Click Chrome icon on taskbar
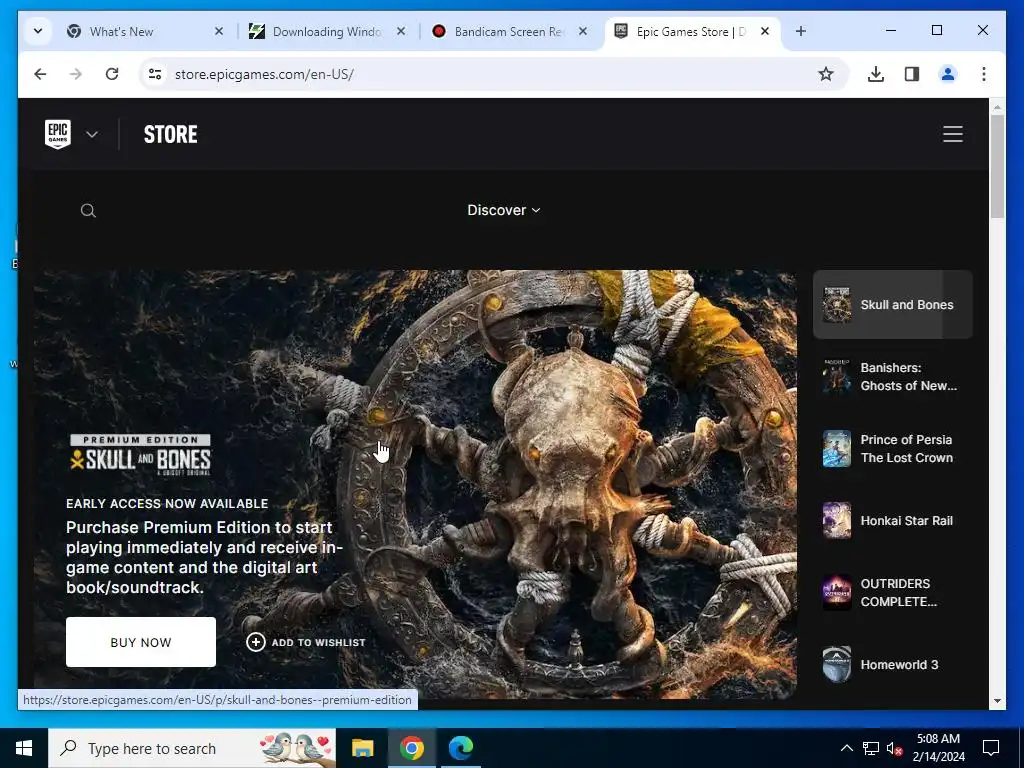1024x768 pixels. 411,748
